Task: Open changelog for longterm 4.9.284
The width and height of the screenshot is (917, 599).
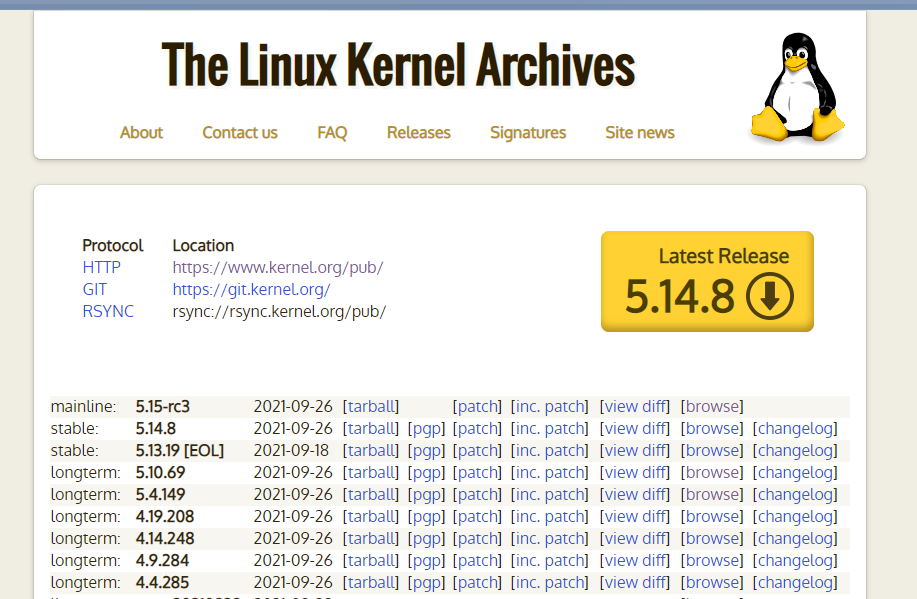Action: [x=795, y=560]
